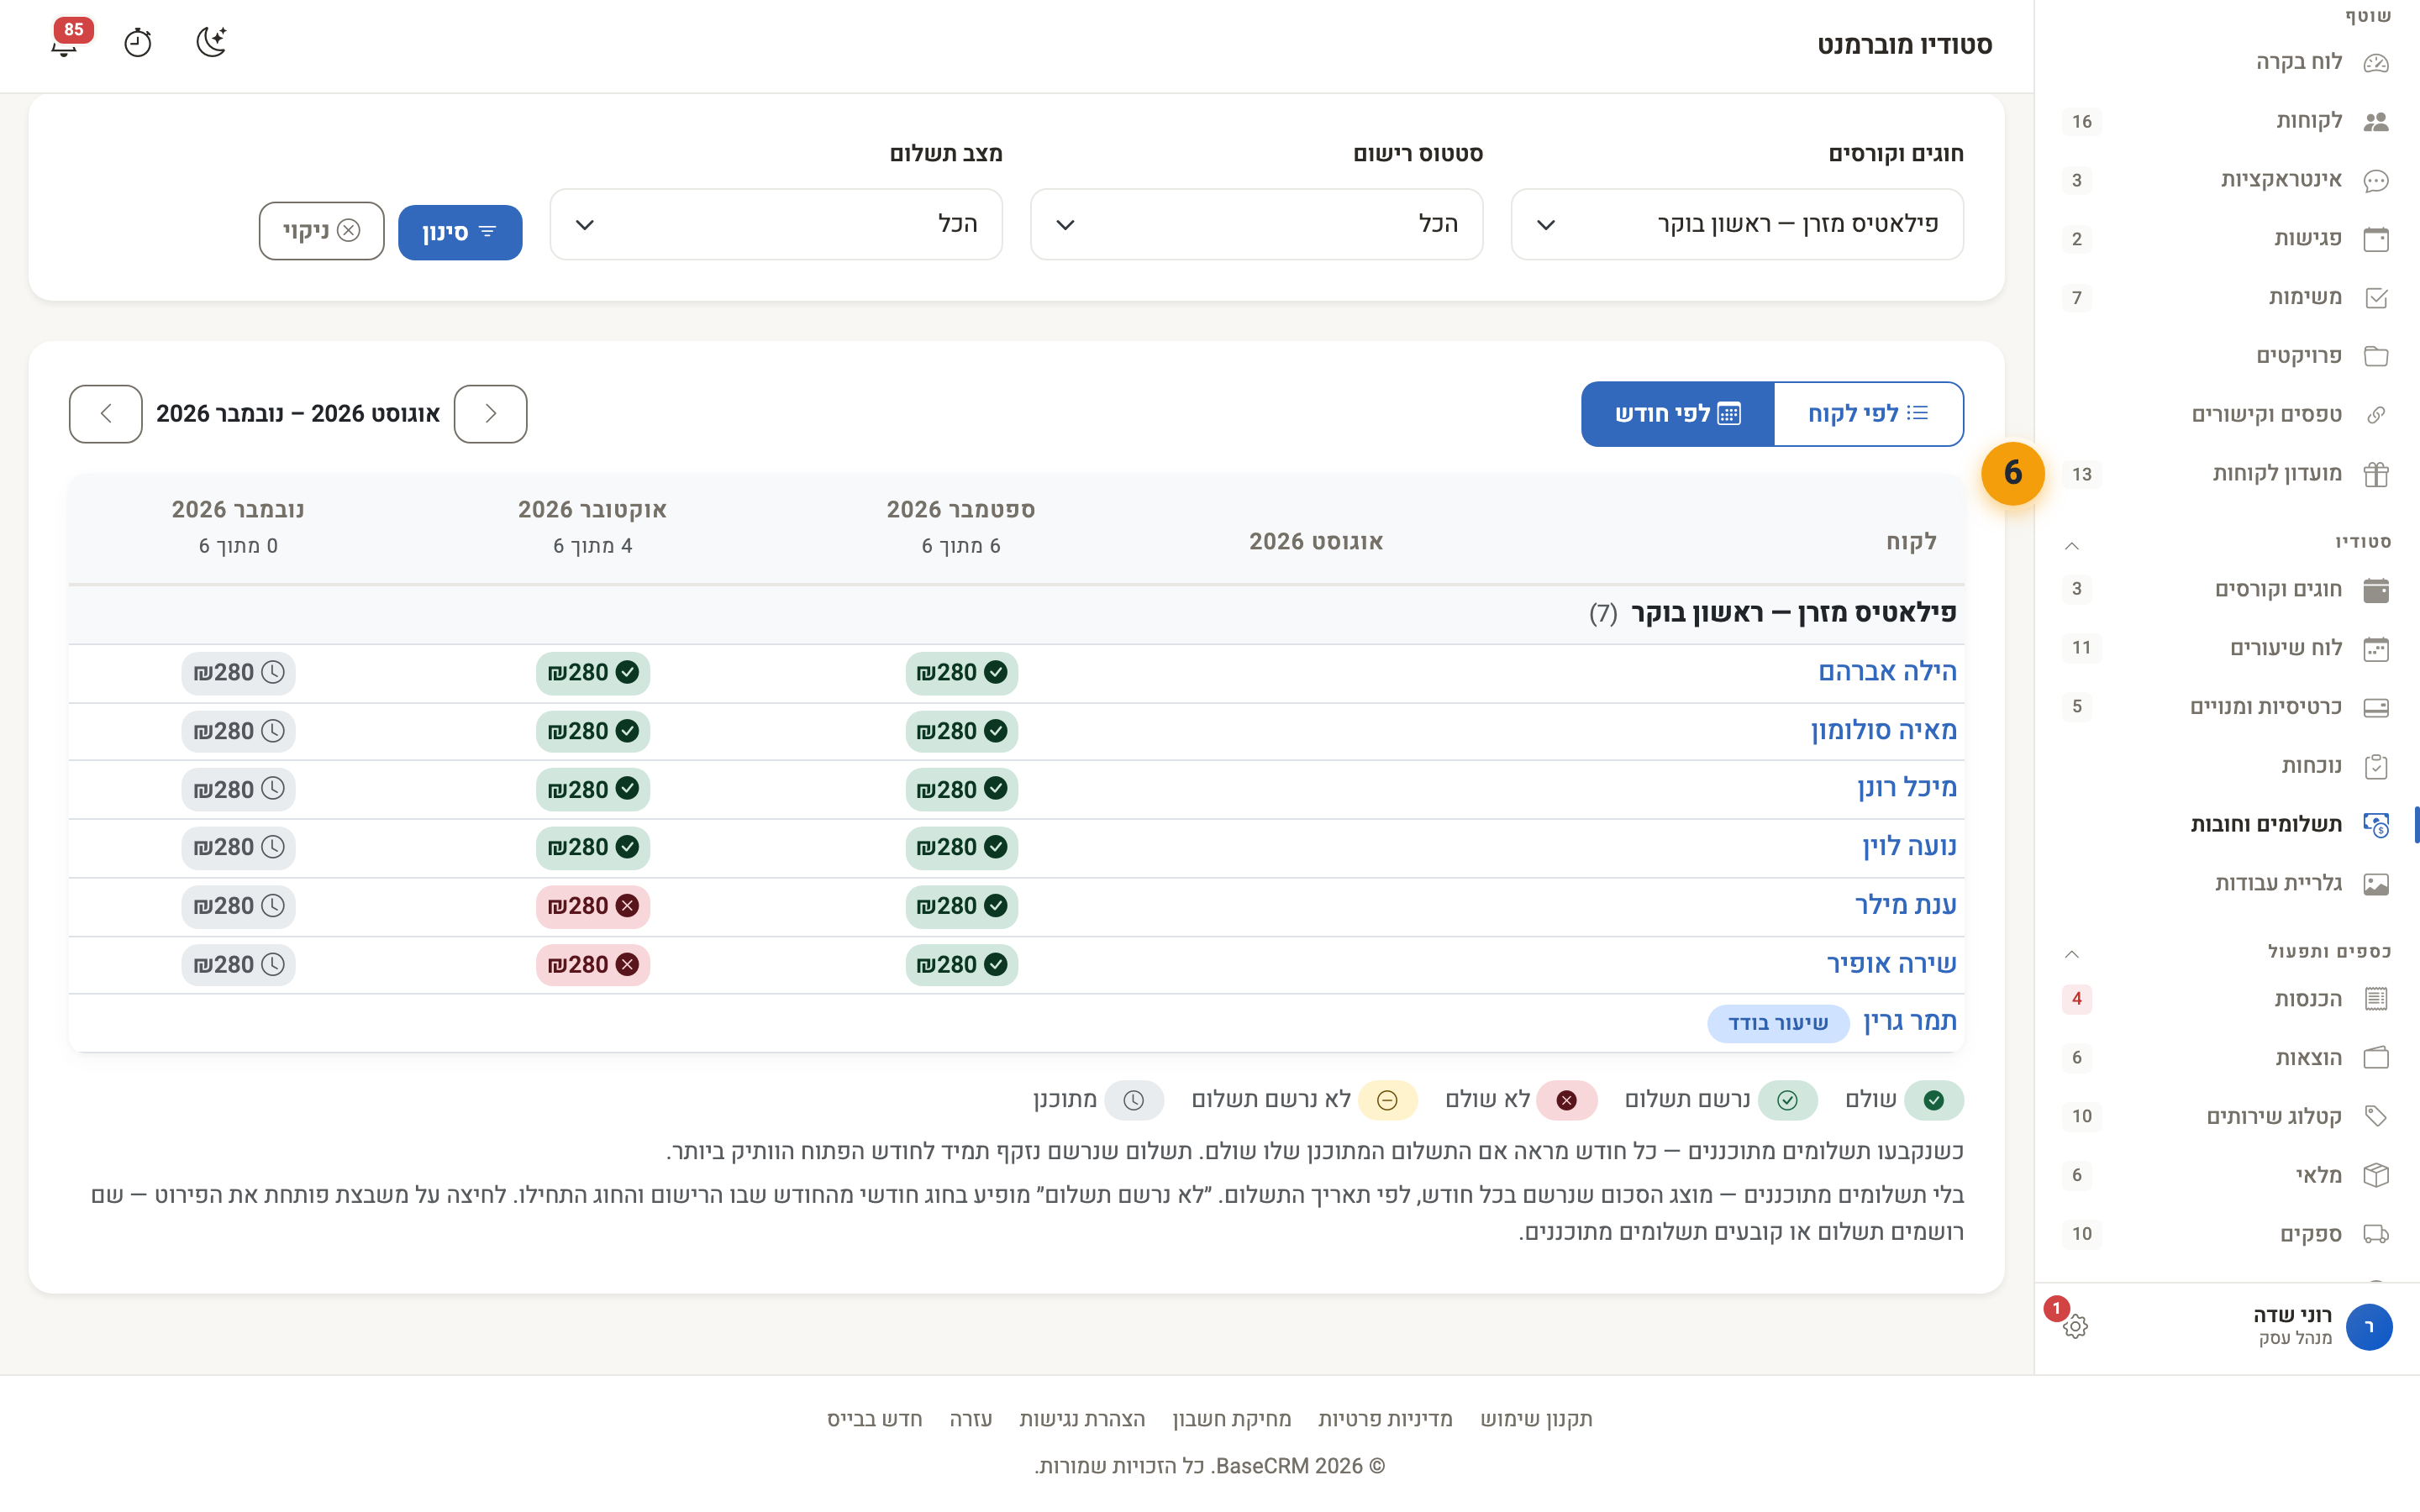This screenshot has height=1512, width=2420.
Task: Click the טפסים וקישורים link icon
Action: 2376,415
